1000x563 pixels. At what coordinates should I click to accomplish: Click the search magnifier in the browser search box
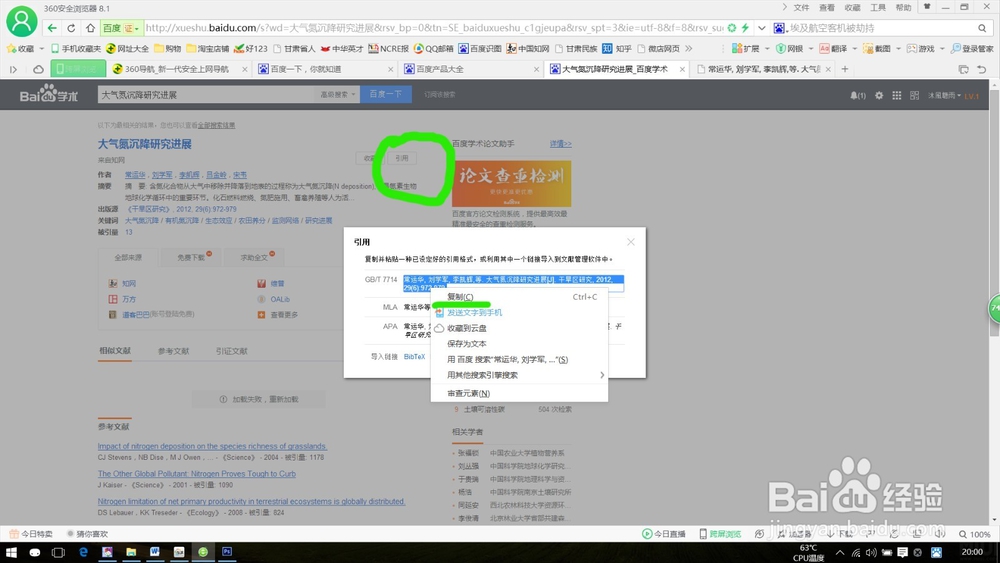982,28
